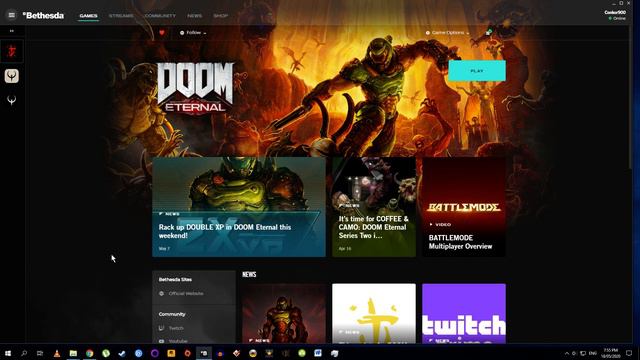Image resolution: width=640 pixels, height=360 pixels.
Task: Expand the game sidebar with double arrows
Action: tap(11, 31)
